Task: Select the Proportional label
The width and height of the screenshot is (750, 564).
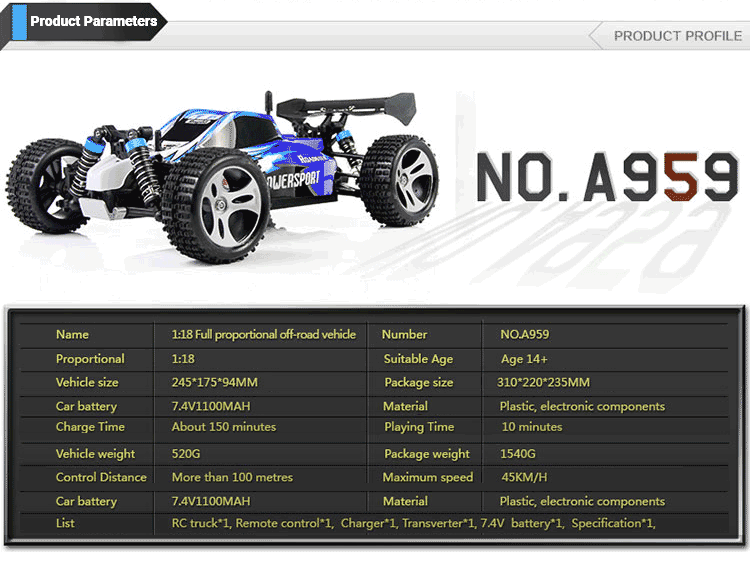Action: 90,359
